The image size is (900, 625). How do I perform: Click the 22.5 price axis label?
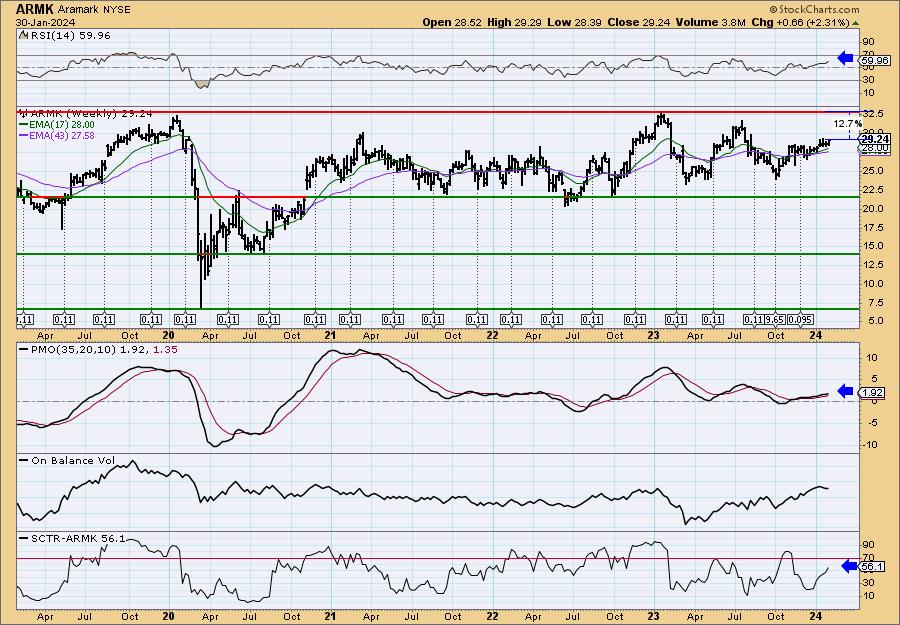coord(872,190)
